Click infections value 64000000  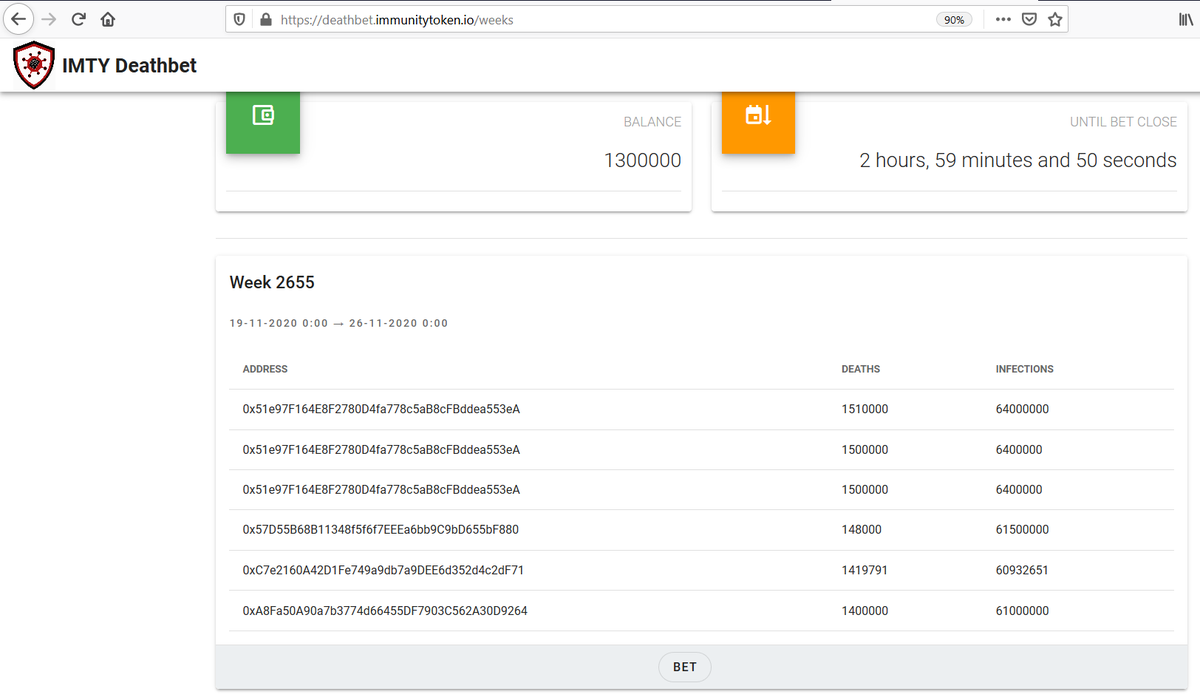1022,409
